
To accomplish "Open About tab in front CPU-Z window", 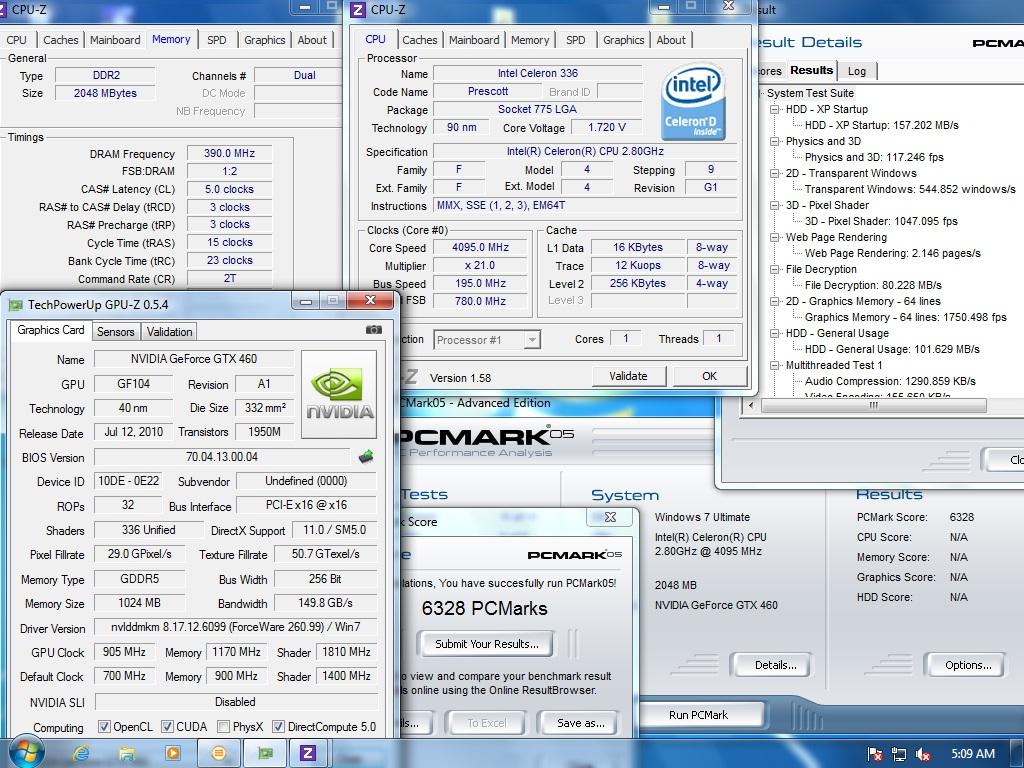I will coord(671,40).
